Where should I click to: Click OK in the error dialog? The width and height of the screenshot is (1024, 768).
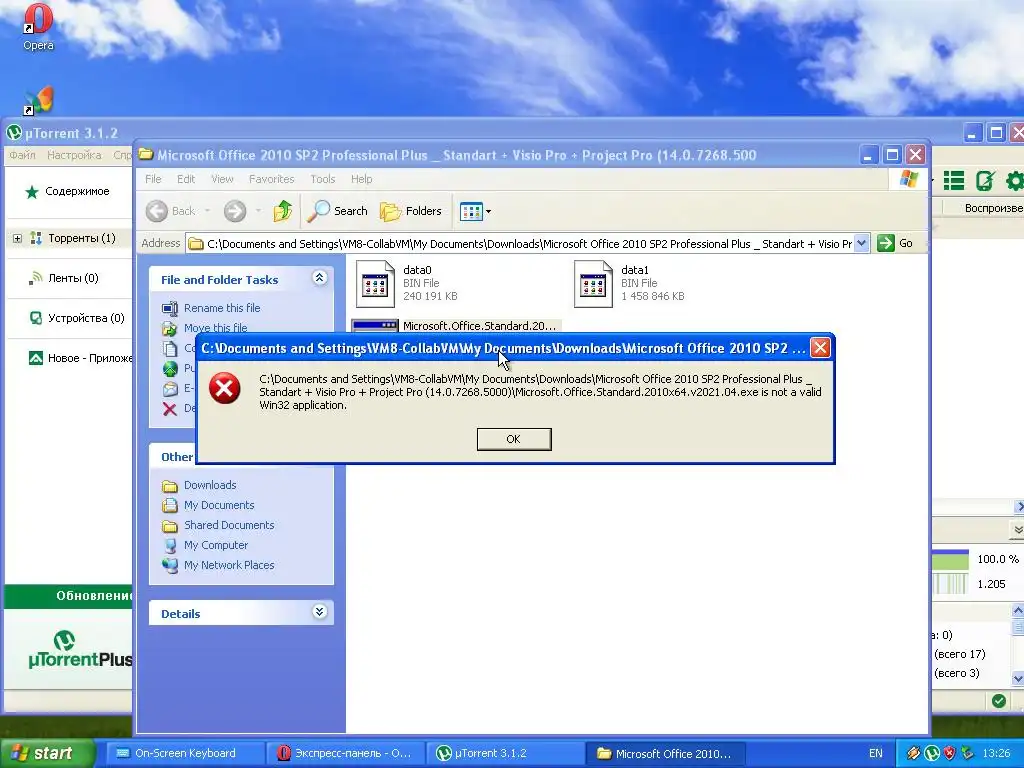coord(514,439)
